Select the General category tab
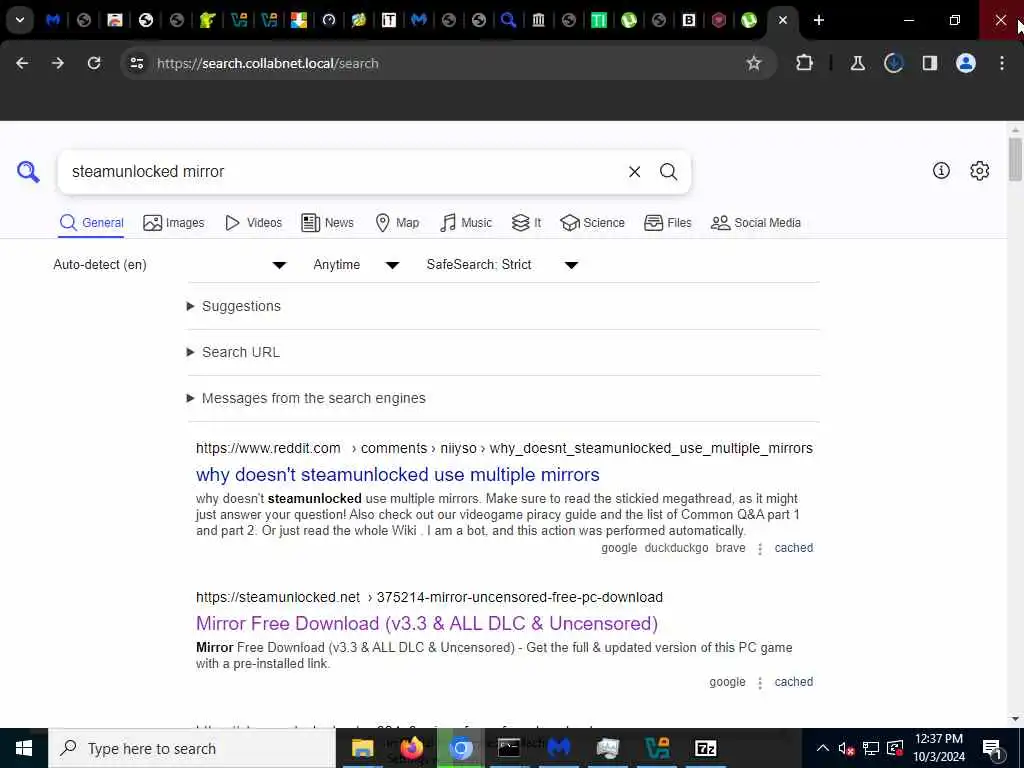1024x768 pixels. click(91, 223)
